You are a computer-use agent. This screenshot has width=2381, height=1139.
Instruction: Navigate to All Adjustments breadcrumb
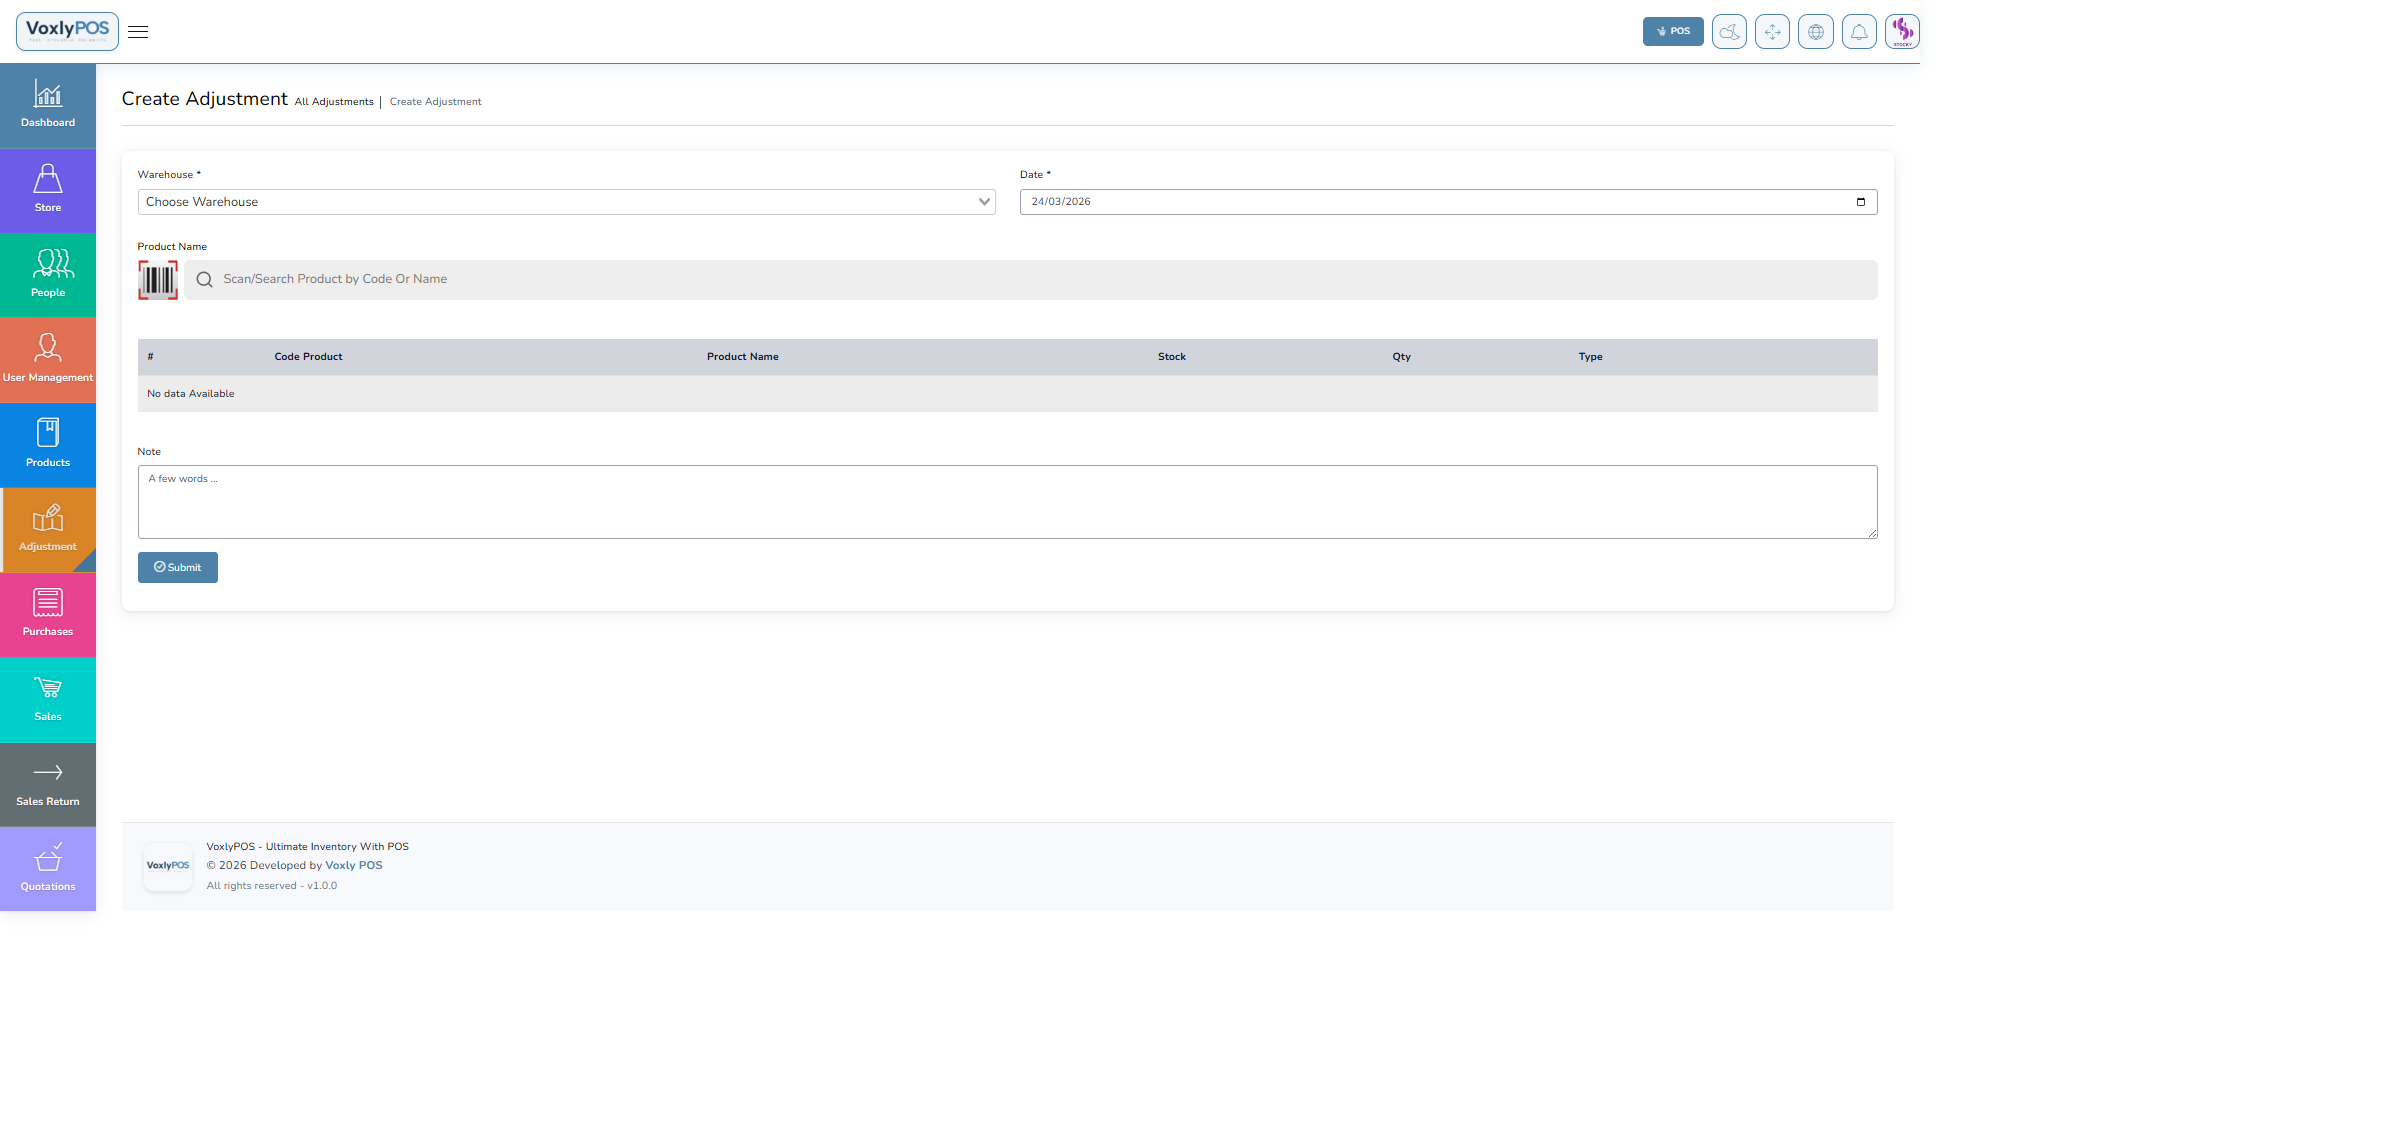click(x=334, y=101)
